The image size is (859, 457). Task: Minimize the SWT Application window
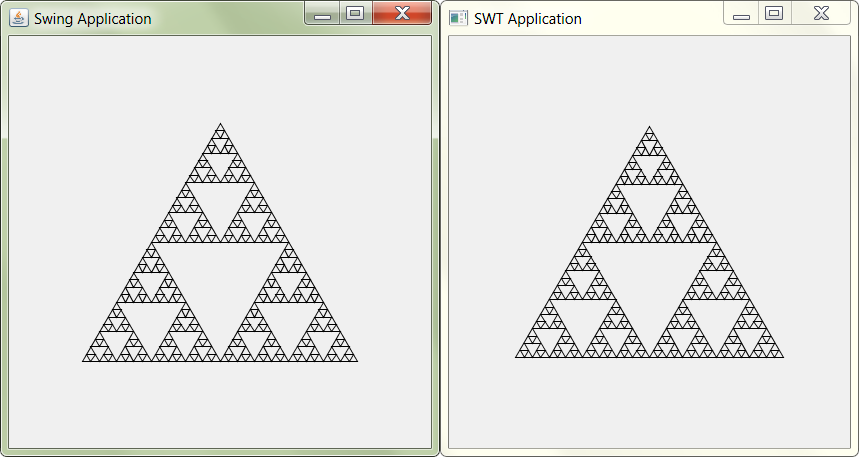pyautogui.click(x=741, y=13)
